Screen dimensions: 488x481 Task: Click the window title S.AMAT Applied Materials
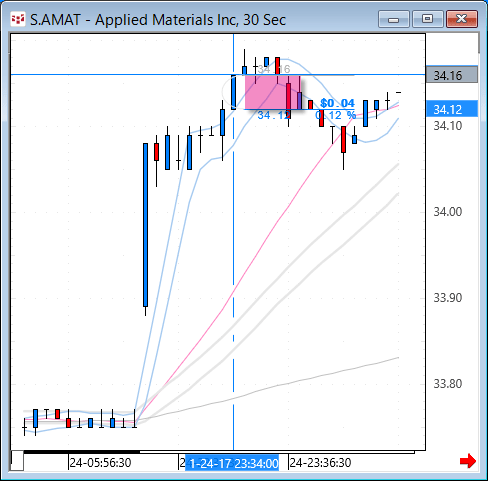pyautogui.click(x=158, y=20)
